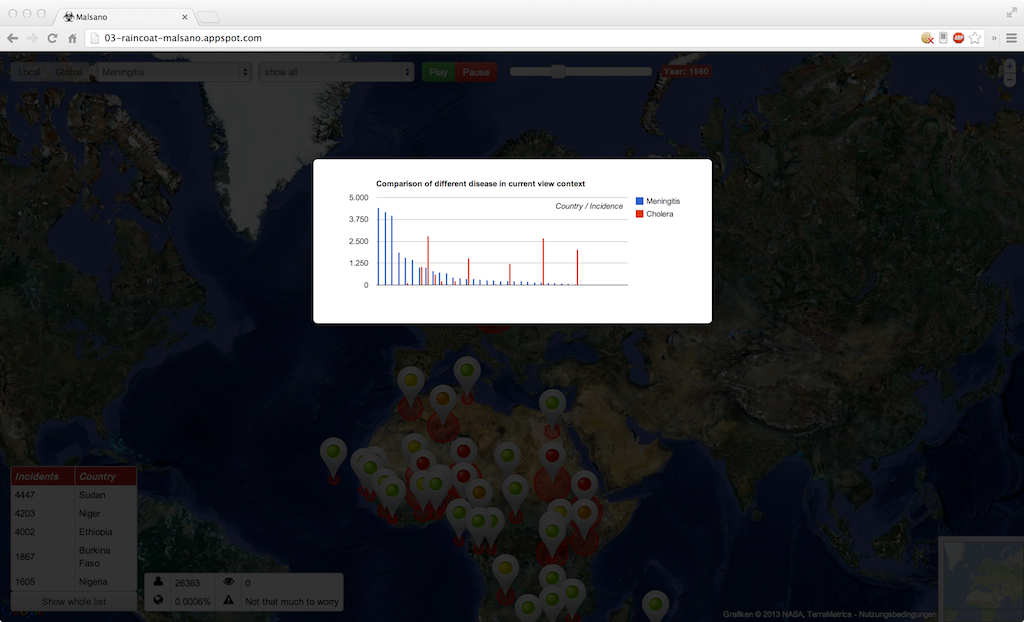Click the 0.0006% value in stats panel

tap(193, 601)
